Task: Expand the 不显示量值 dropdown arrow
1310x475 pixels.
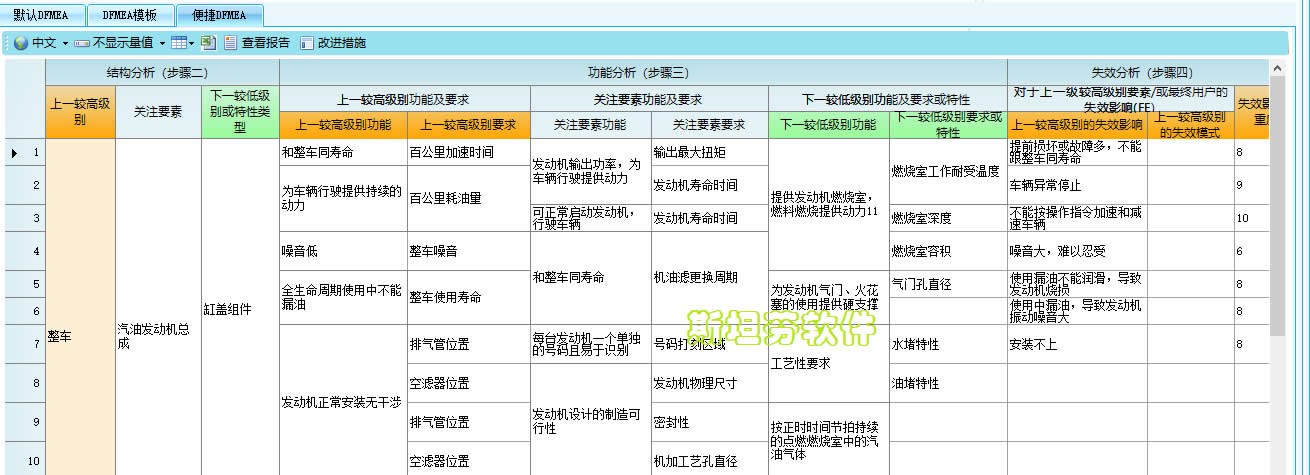Action: pos(161,43)
